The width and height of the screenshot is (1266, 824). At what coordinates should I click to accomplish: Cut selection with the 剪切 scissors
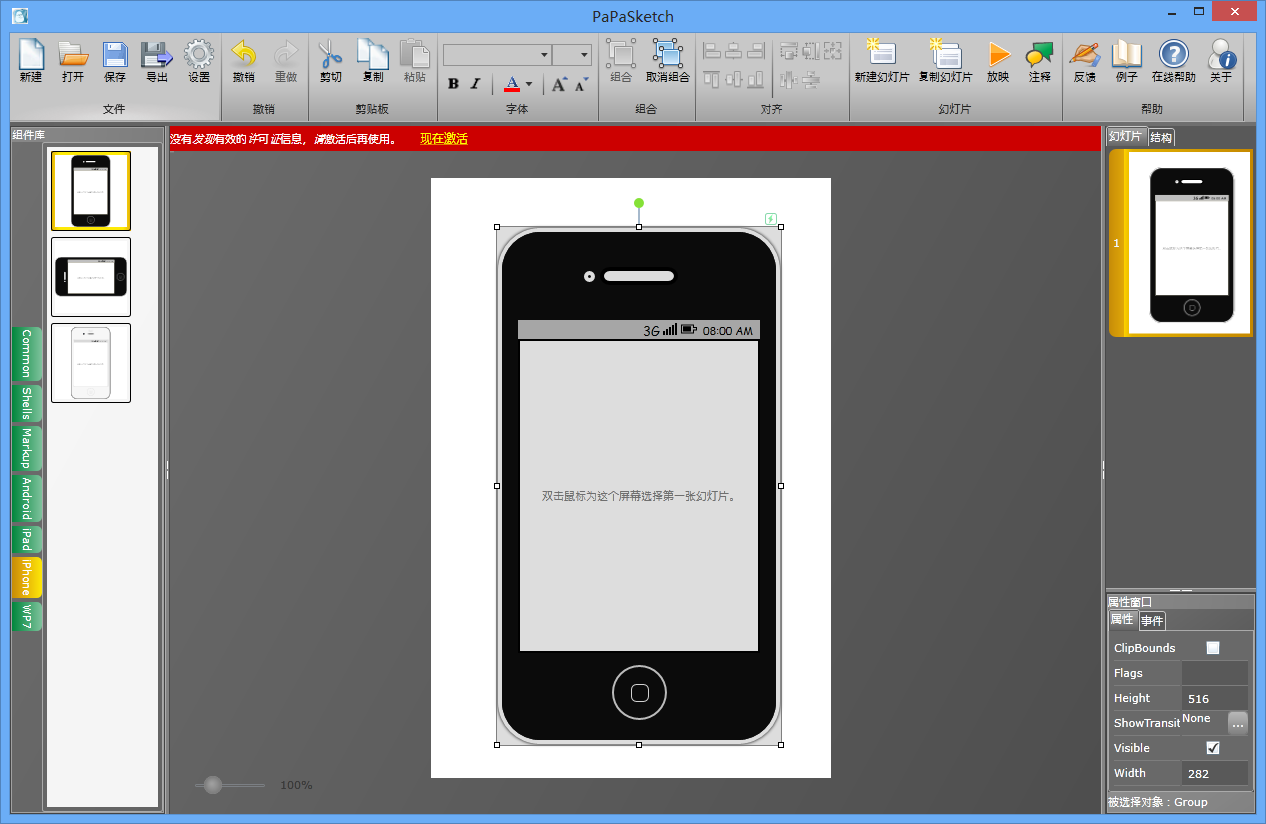coord(330,61)
